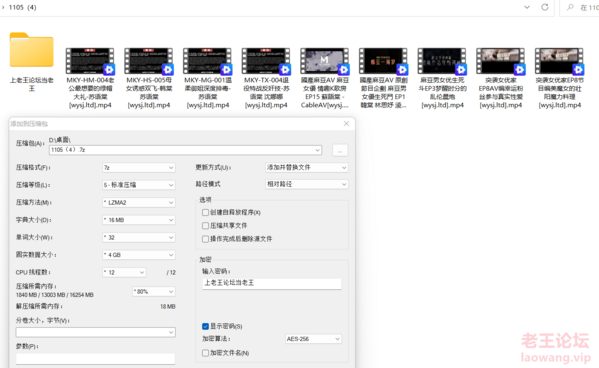This screenshot has height=368, width=599.
Task: Open the LZMA2 compression method dropdown
Action: (139, 203)
